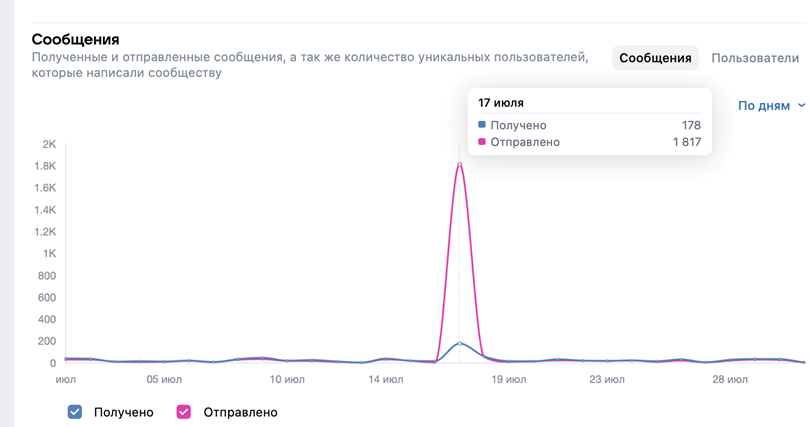Click the 17 июля tooltip header
810x427 pixels.
pos(501,103)
